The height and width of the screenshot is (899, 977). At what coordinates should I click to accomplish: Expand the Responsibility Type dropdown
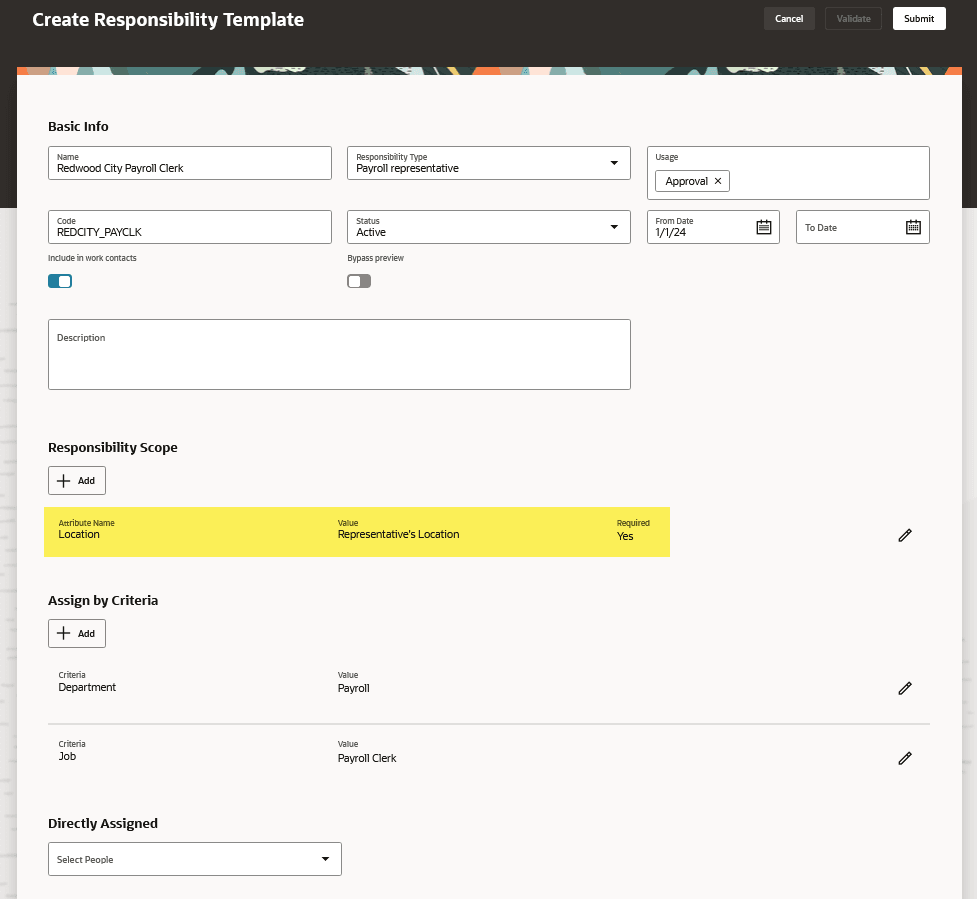(488, 163)
